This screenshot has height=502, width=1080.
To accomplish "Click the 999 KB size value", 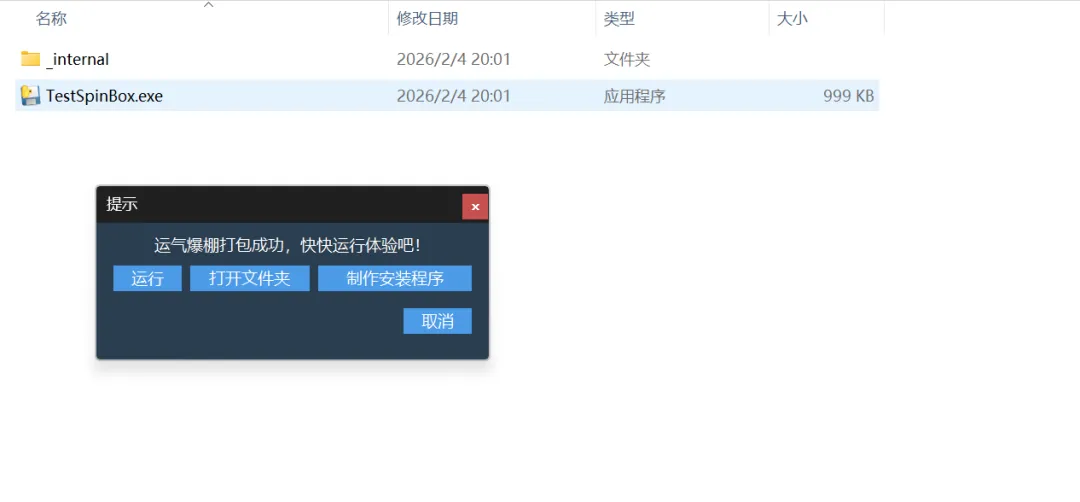I will [x=849, y=96].
